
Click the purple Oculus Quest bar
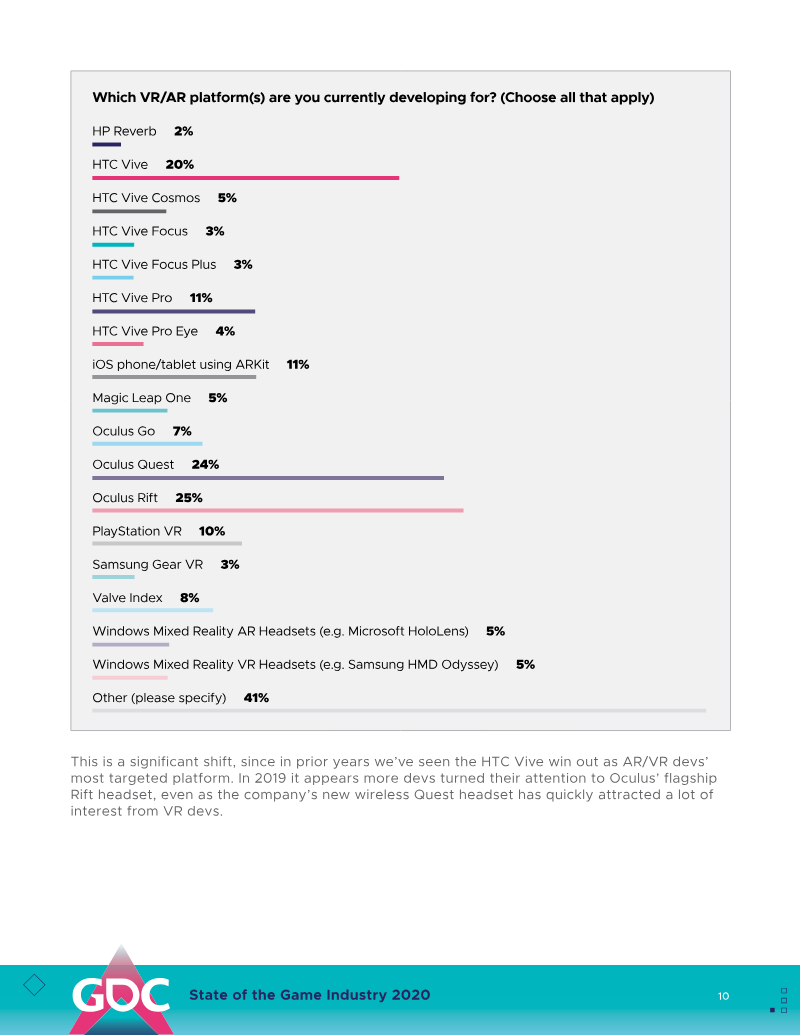coord(268,478)
